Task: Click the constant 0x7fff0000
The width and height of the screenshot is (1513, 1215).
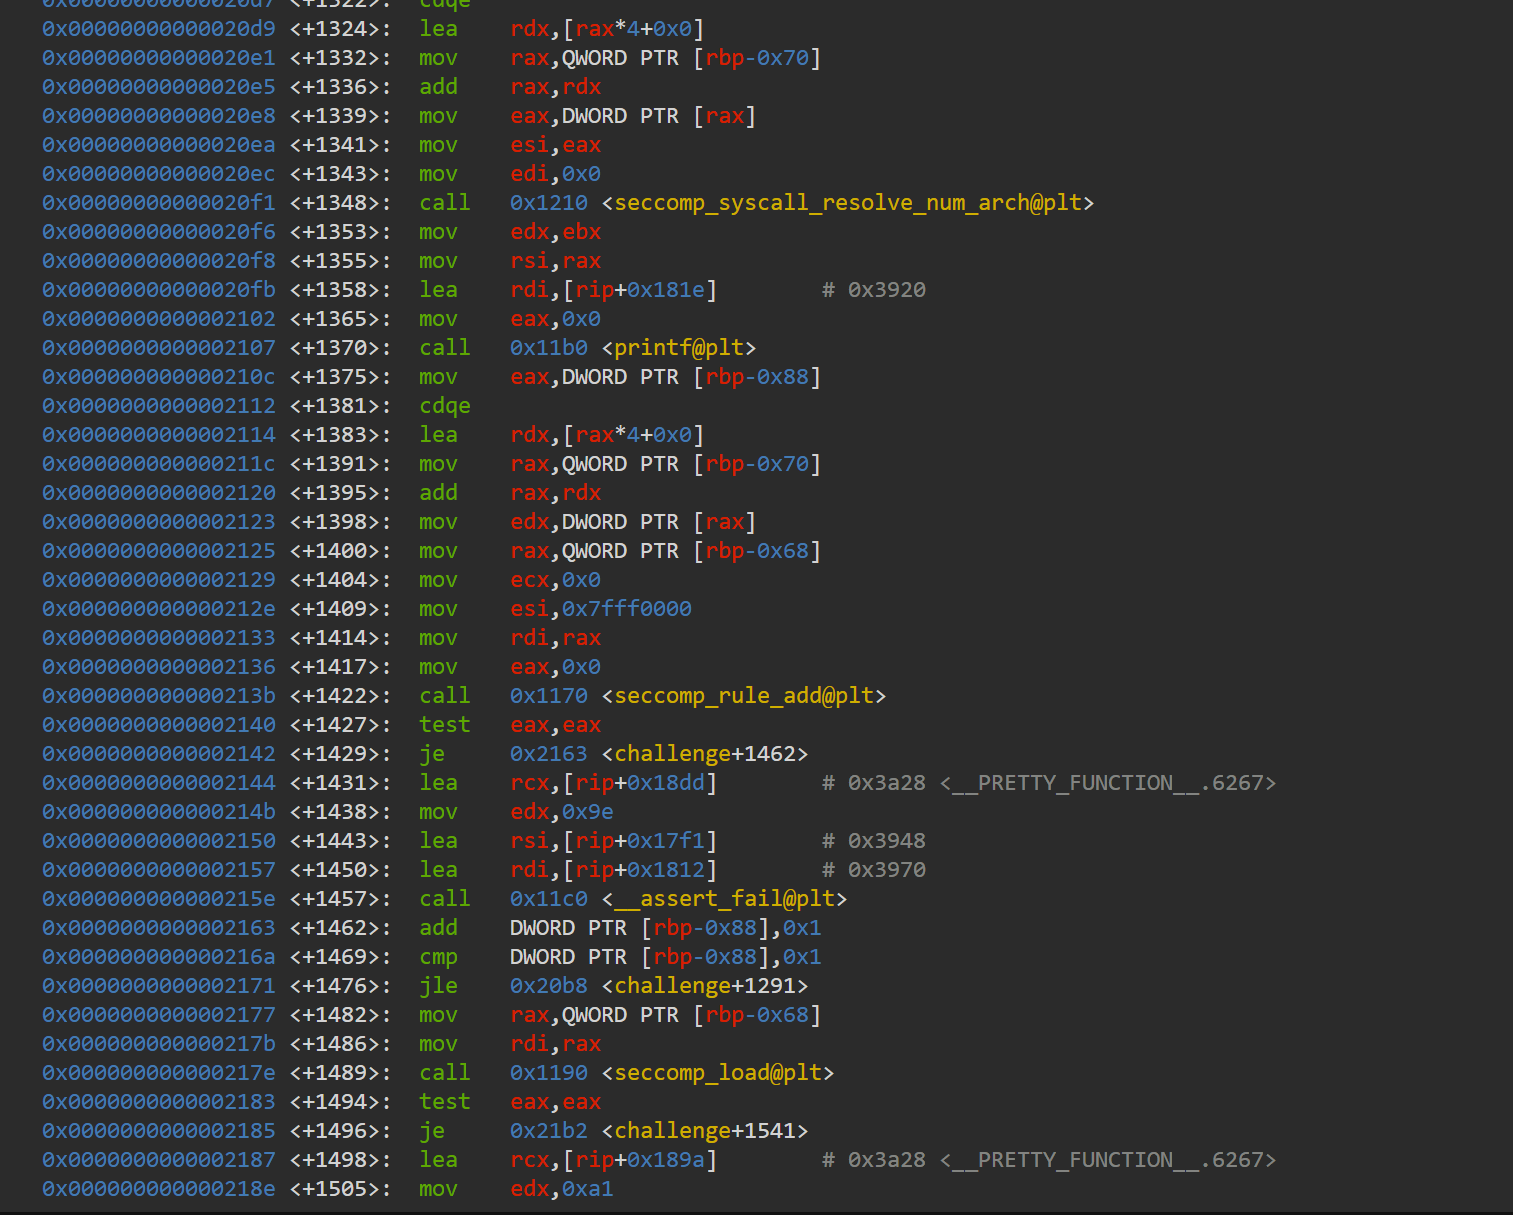Action: point(627,609)
